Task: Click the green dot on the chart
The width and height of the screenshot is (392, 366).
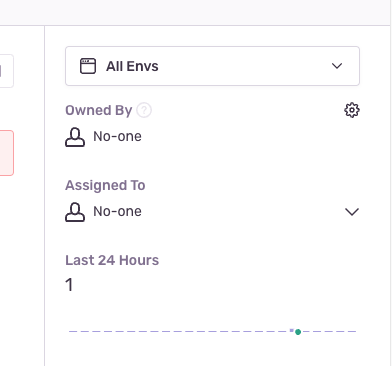Action: [298, 332]
